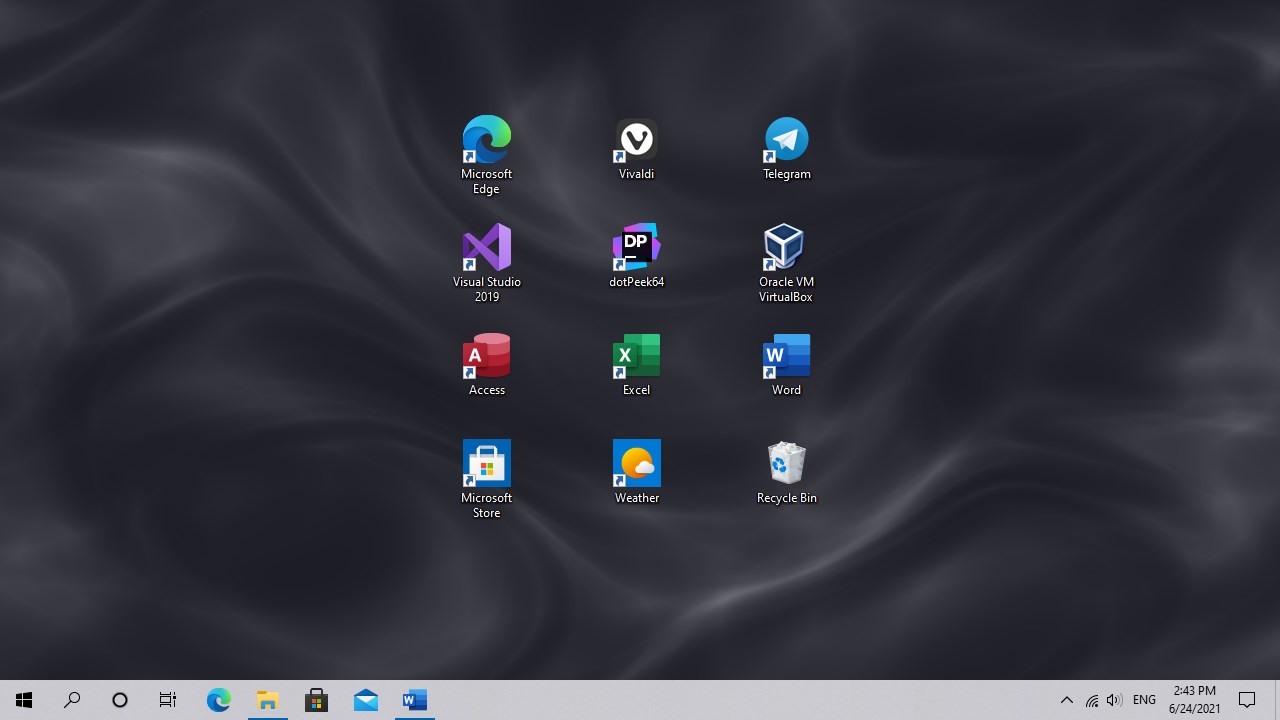Show hidden system tray icons
The height and width of the screenshot is (720, 1280).
pos(1066,700)
